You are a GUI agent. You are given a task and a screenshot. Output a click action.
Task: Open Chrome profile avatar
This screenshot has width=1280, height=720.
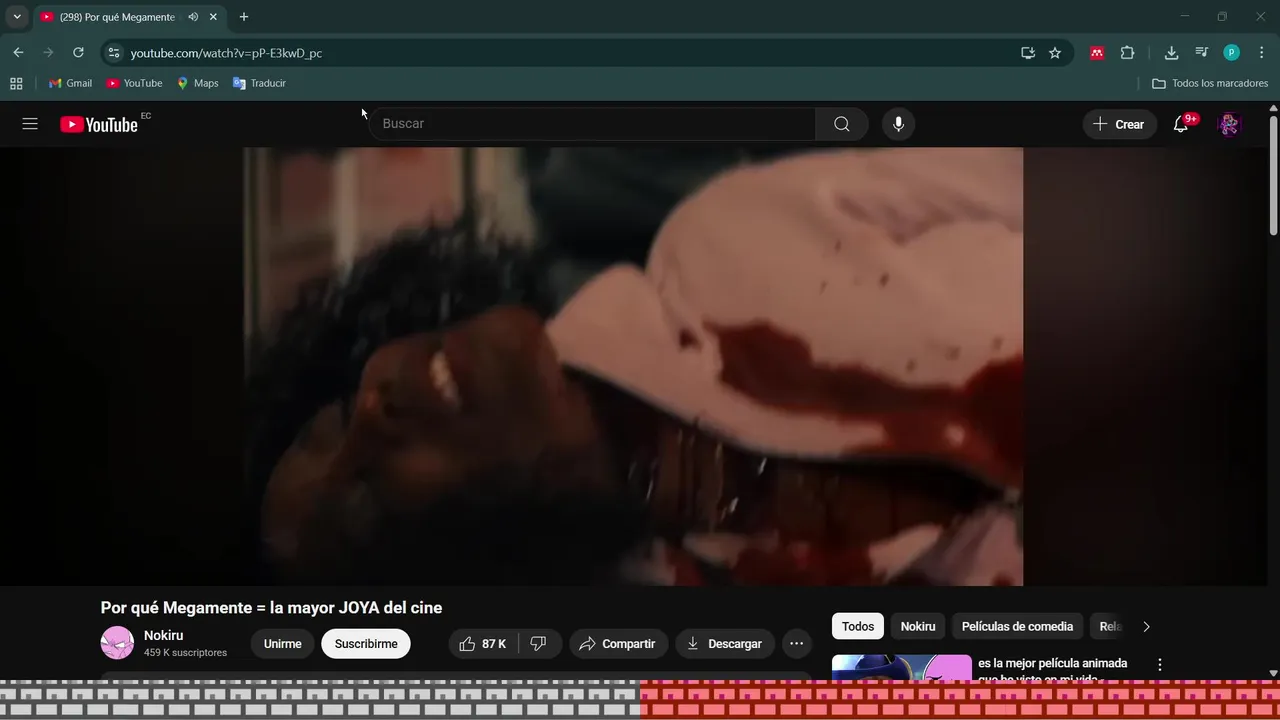(x=1231, y=53)
